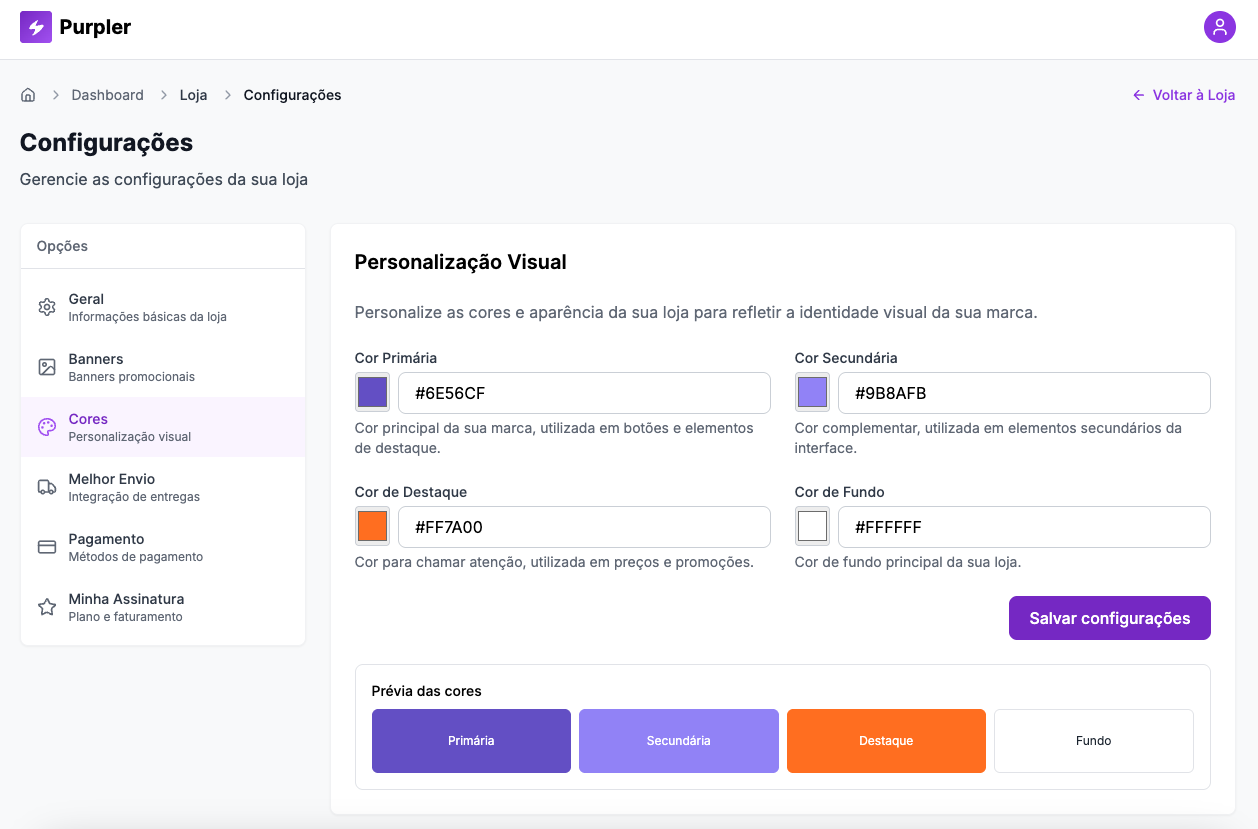Open the user profile avatar icon

tap(1220, 27)
